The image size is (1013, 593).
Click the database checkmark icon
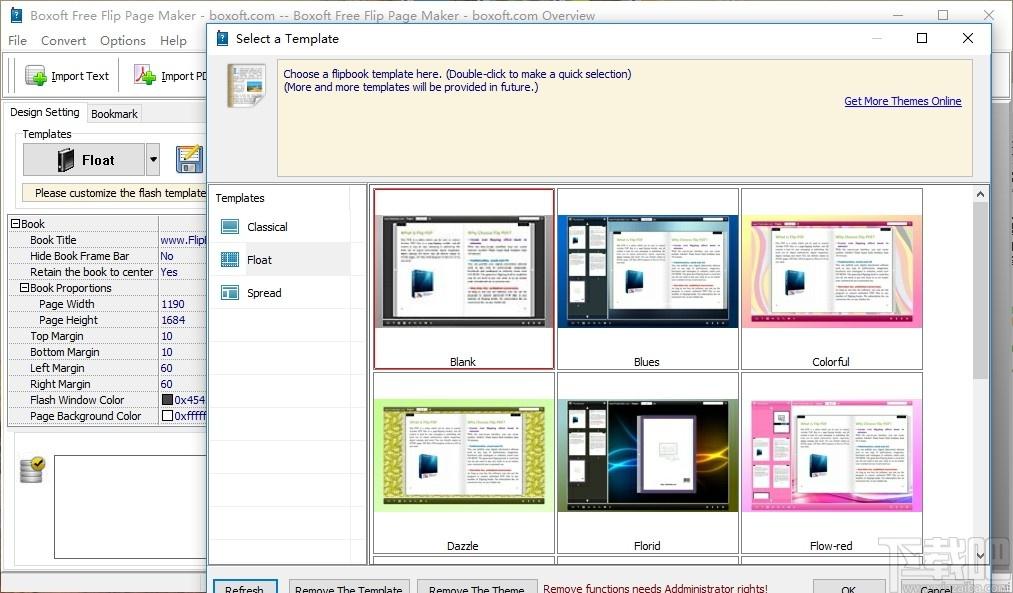tap(32, 470)
